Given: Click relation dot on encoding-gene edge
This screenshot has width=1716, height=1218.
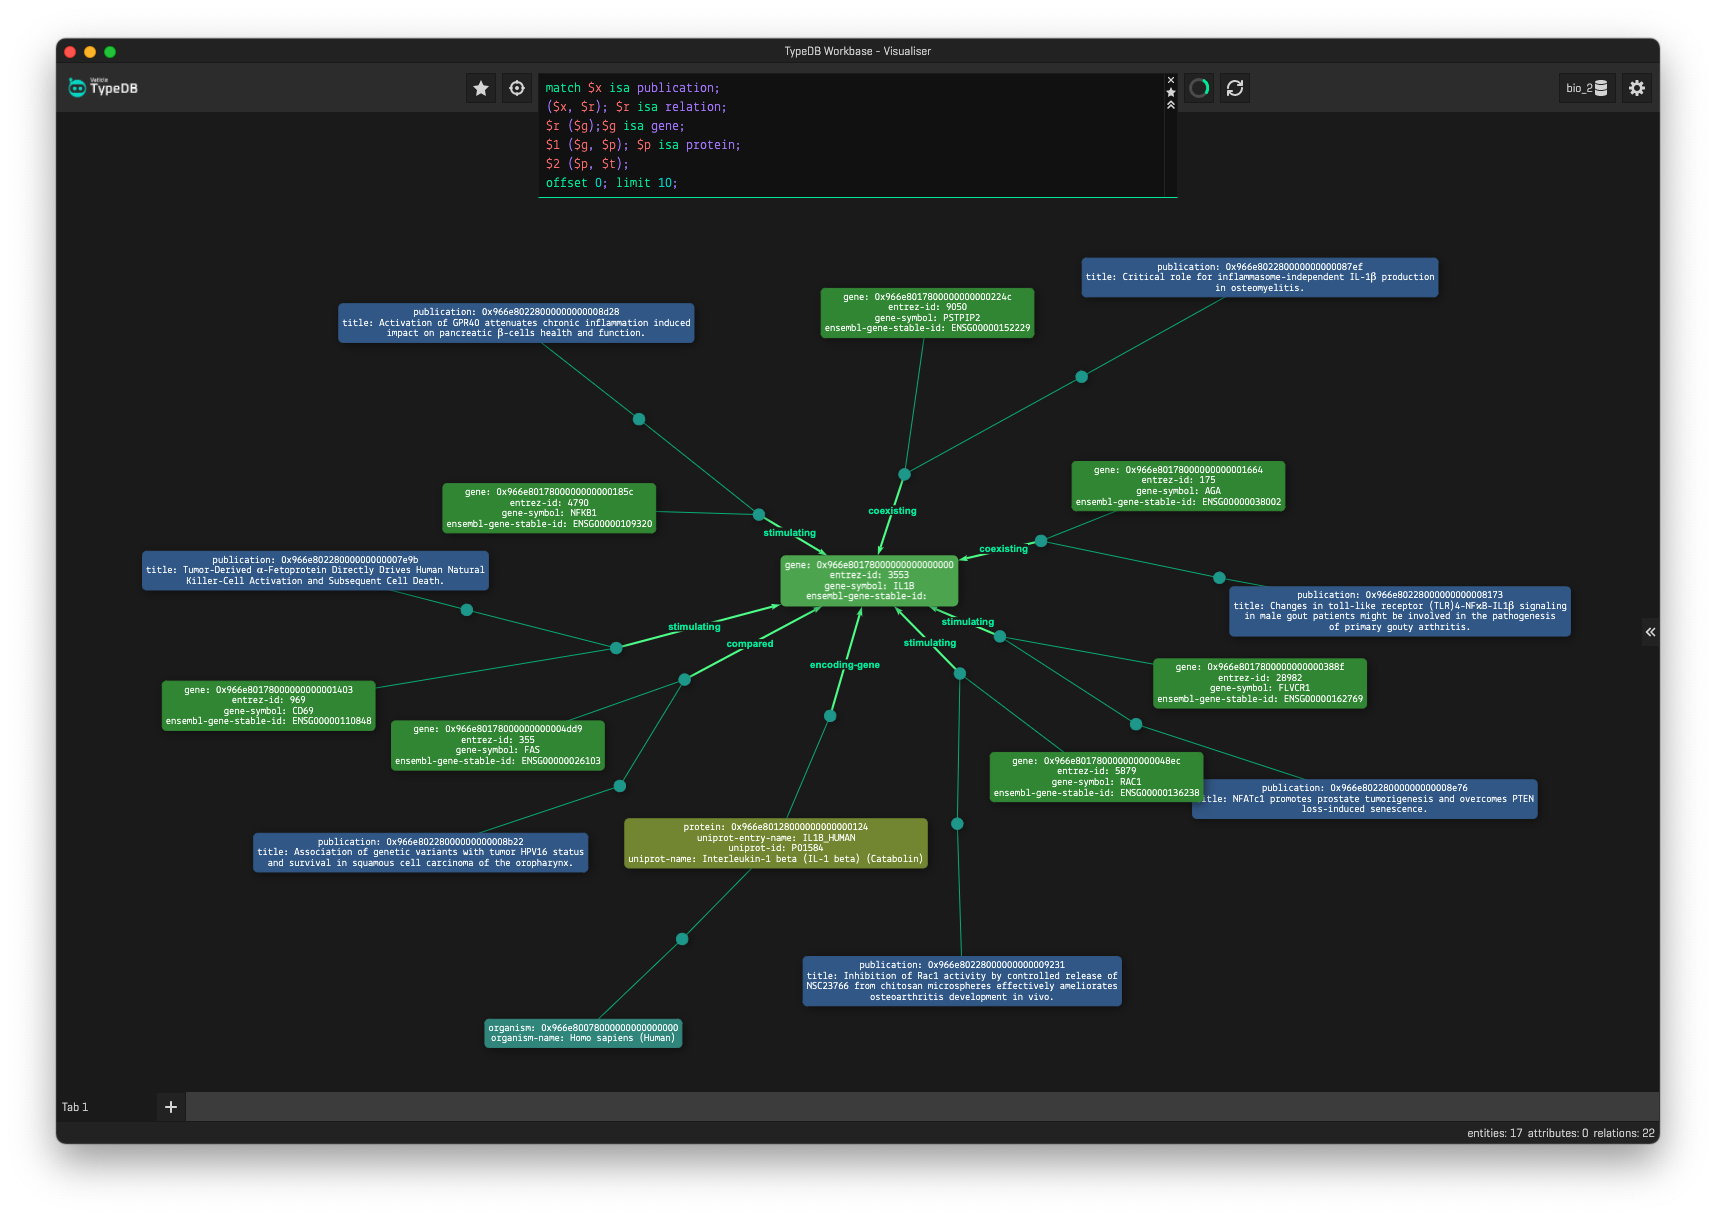Looking at the screenshot, I should pyautogui.click(x=830, y=716).
